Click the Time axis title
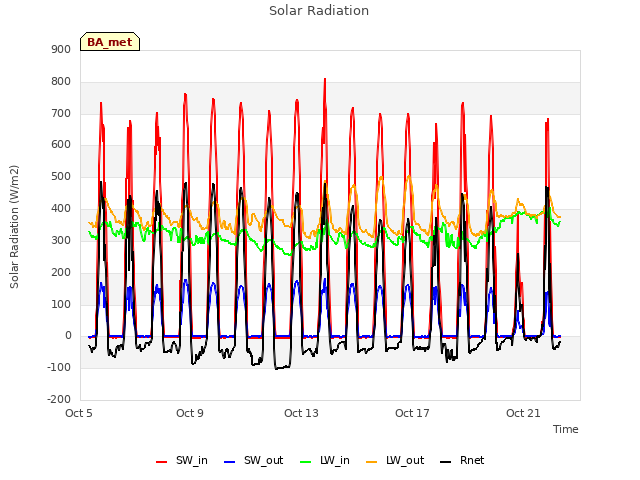 [x=566, y=429]
